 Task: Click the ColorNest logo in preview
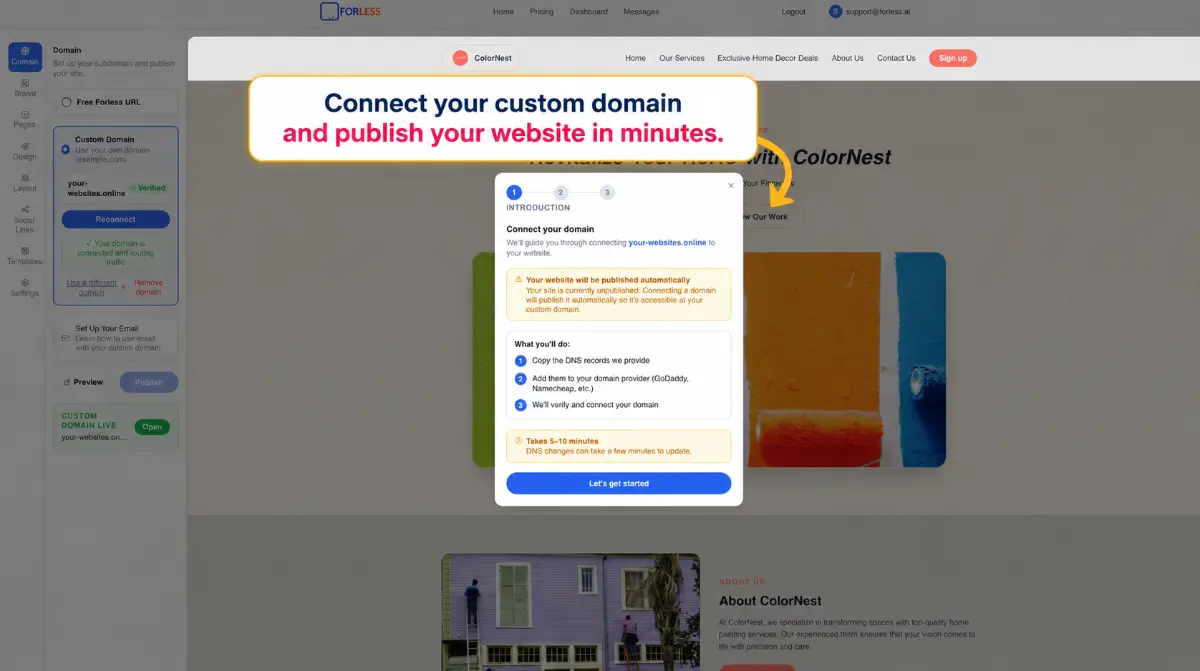coord(482,58)
